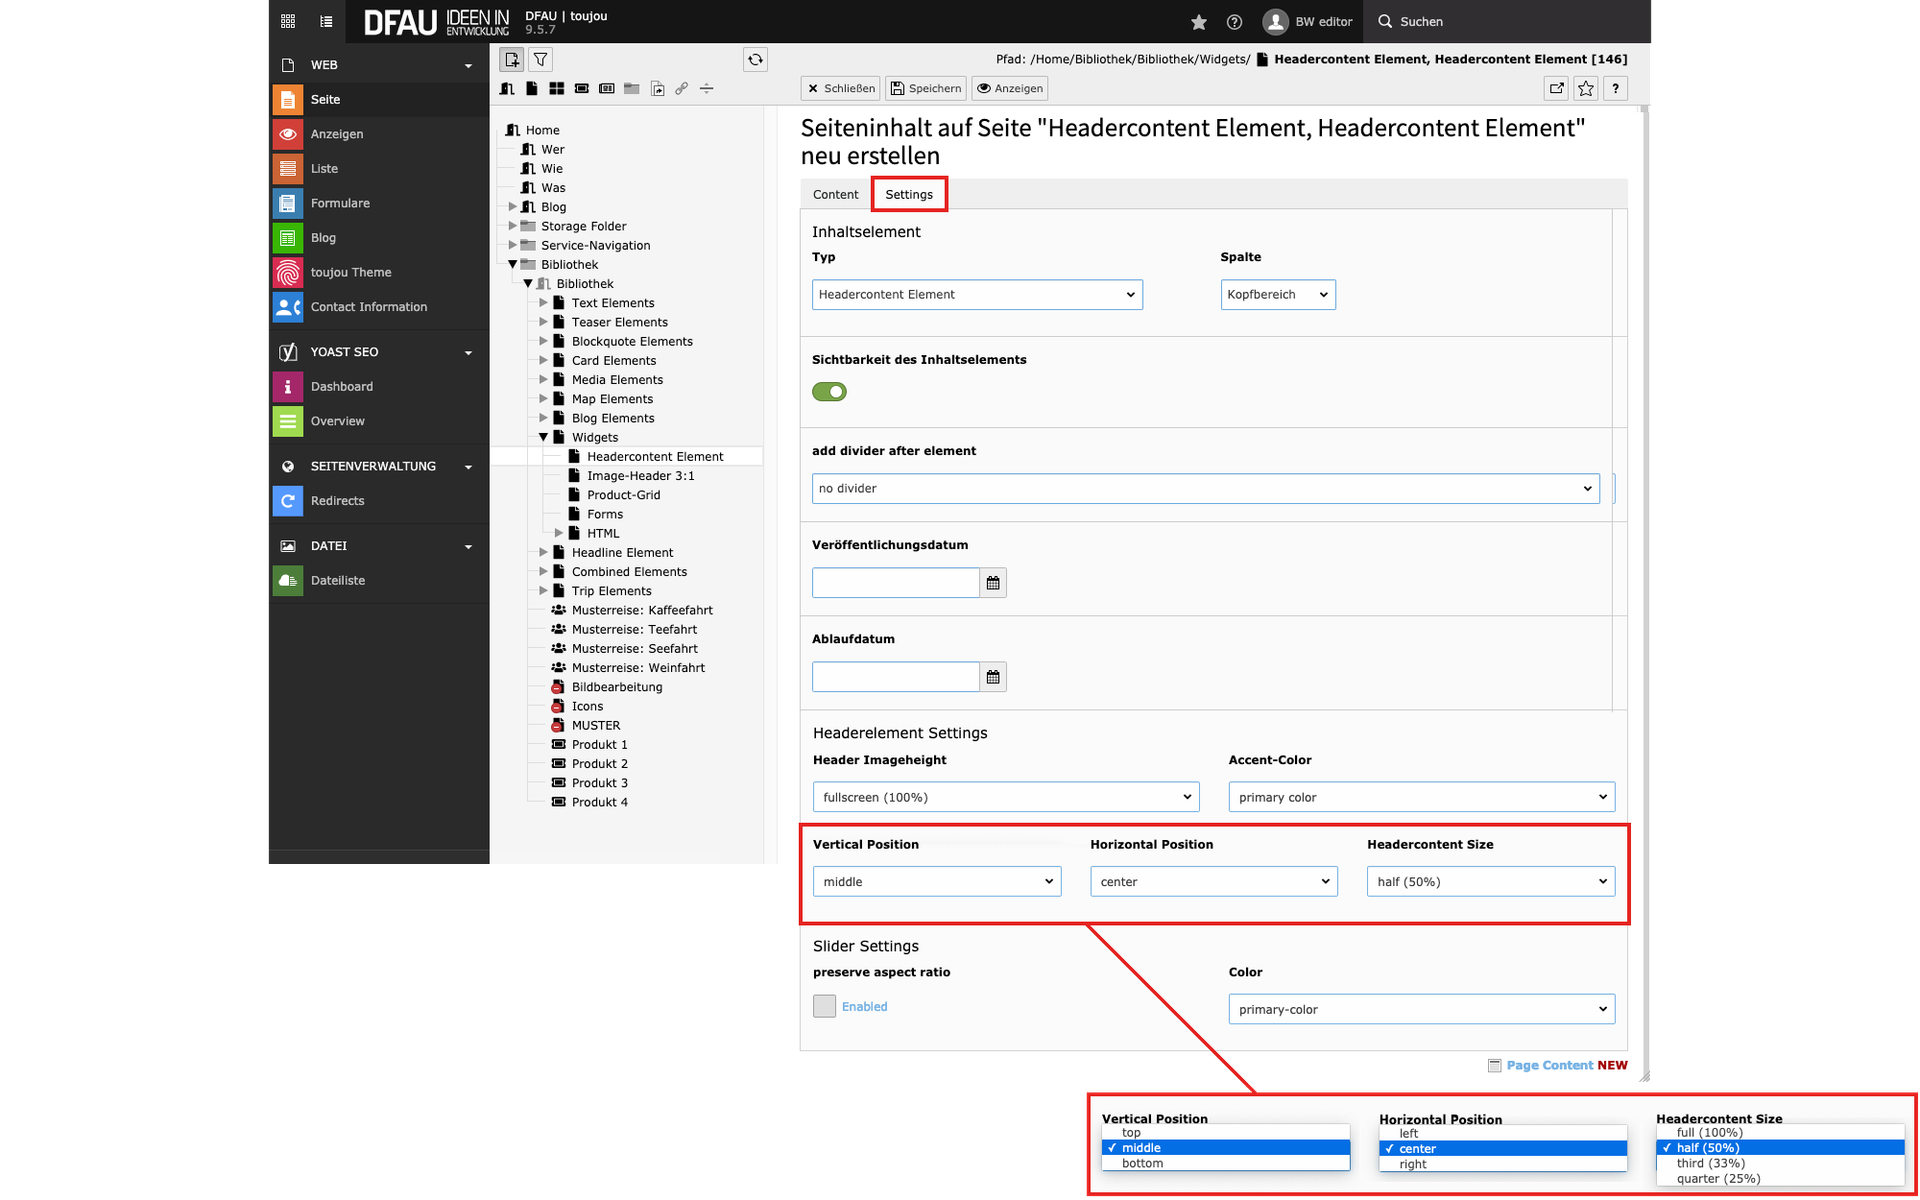This screenshot has height=1200, width=1920.
Task: Open the Redirects module icon
Action: tap(288, 501)
